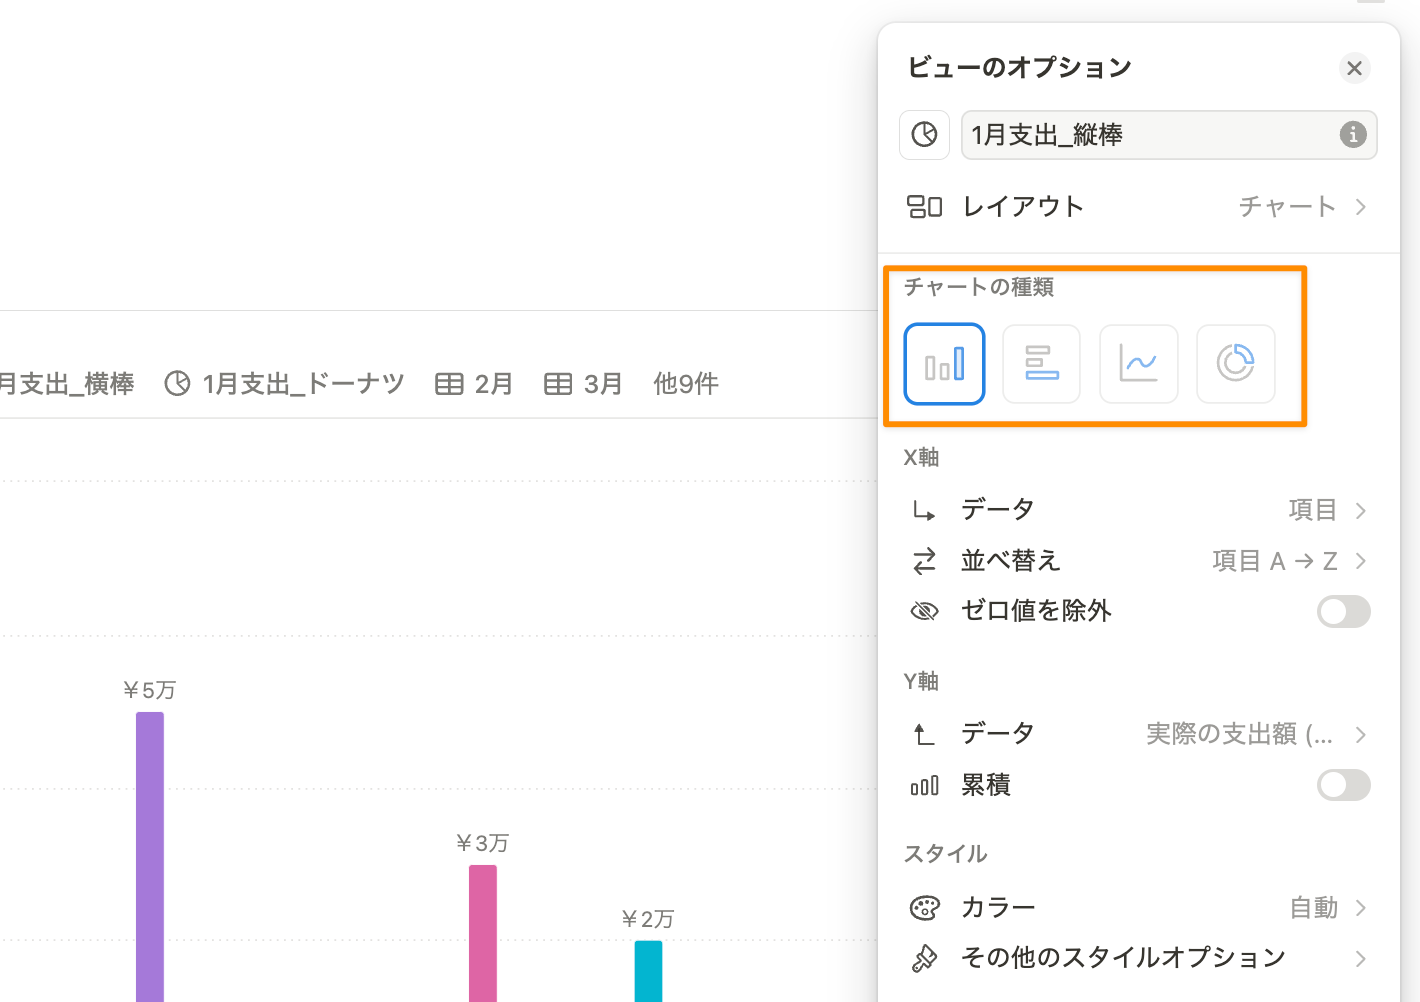Close the ビューのオプション panel
The image size is (1420, 1002).
[1354, 68]
